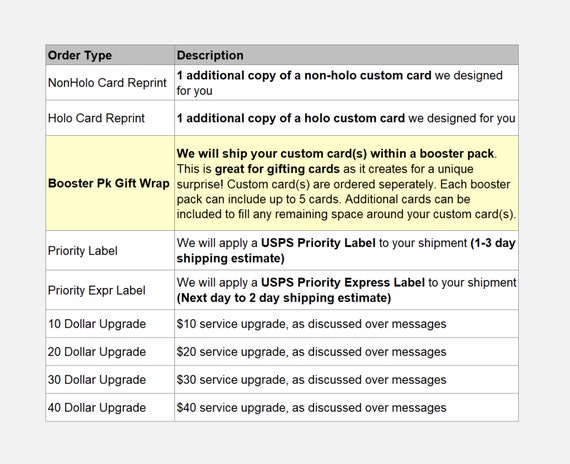The height and width of the screenshot is (464, 570).
Task: Select the Holo Card Reprint cell
Action: point(110,118)
